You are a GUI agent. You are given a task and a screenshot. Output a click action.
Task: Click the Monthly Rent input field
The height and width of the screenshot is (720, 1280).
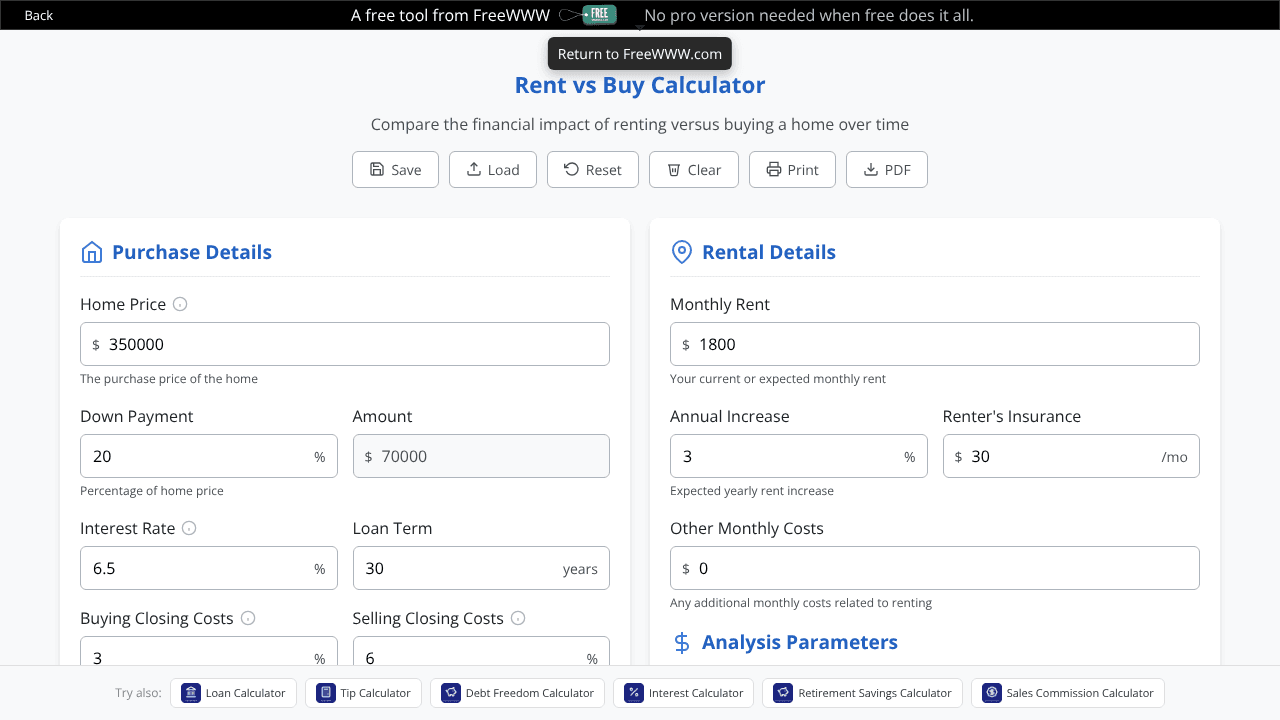pos(935,344)
